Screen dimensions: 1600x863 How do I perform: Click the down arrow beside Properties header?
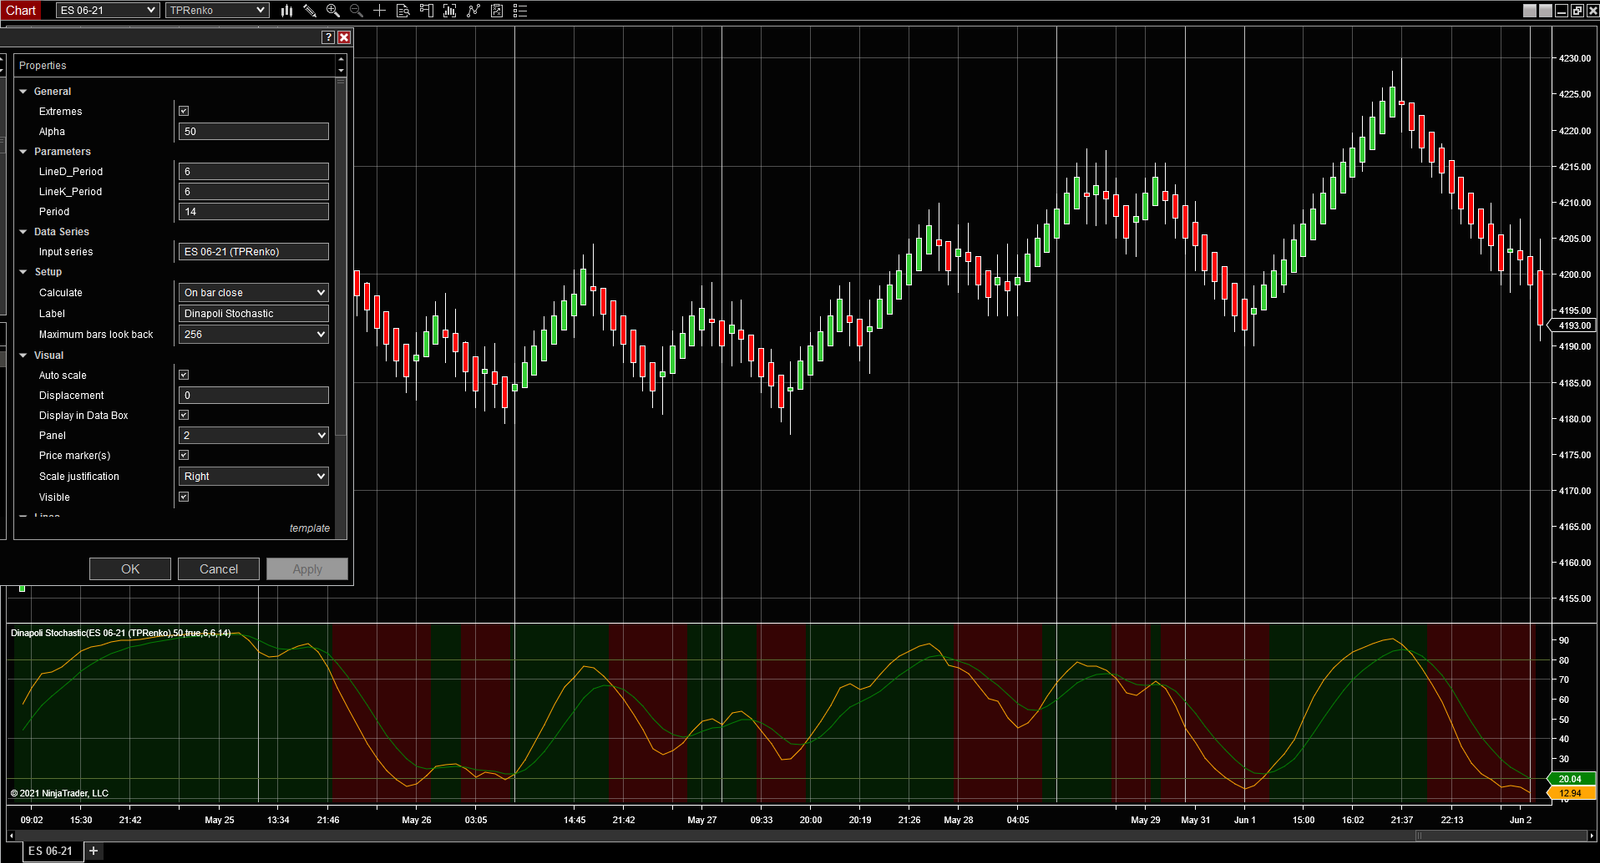tap(341, 71)
